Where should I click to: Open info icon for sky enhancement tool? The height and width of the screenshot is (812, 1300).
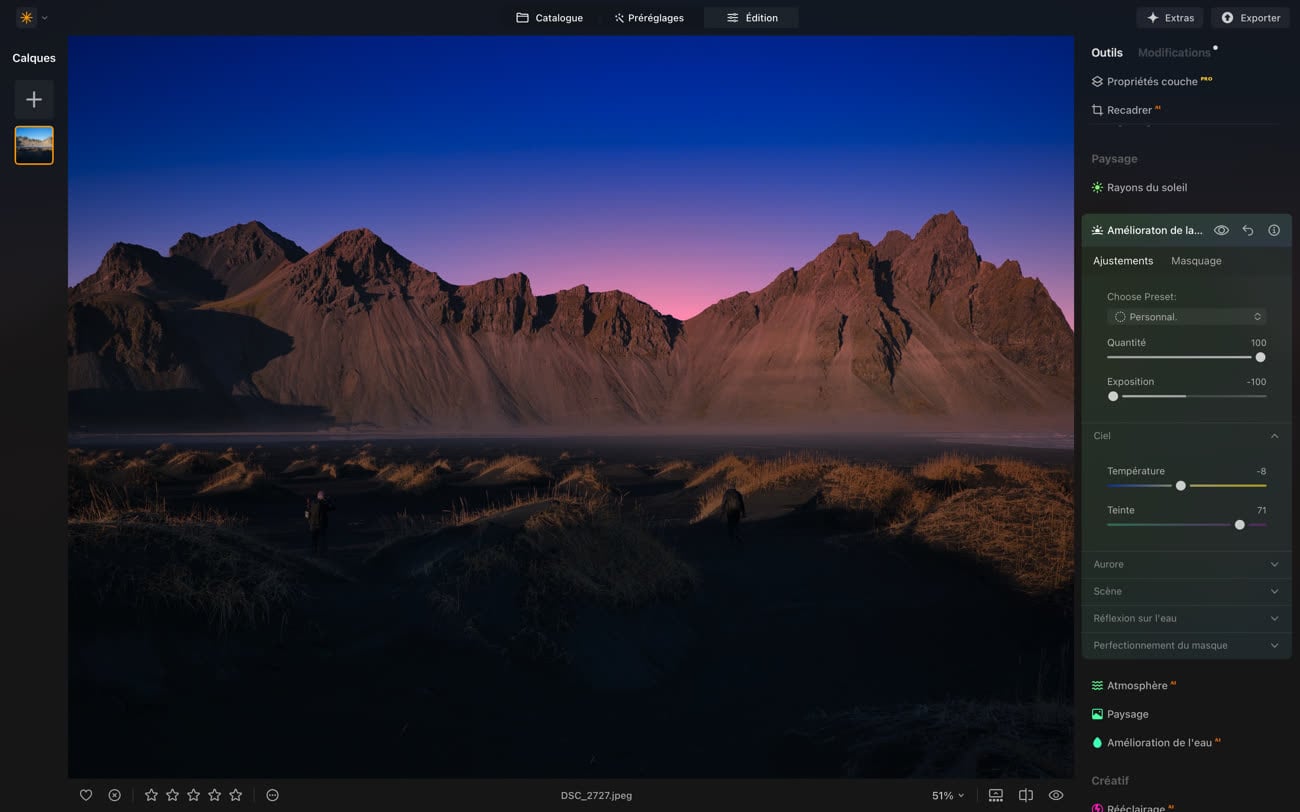pyautogui.click(x=1274, y=230)
